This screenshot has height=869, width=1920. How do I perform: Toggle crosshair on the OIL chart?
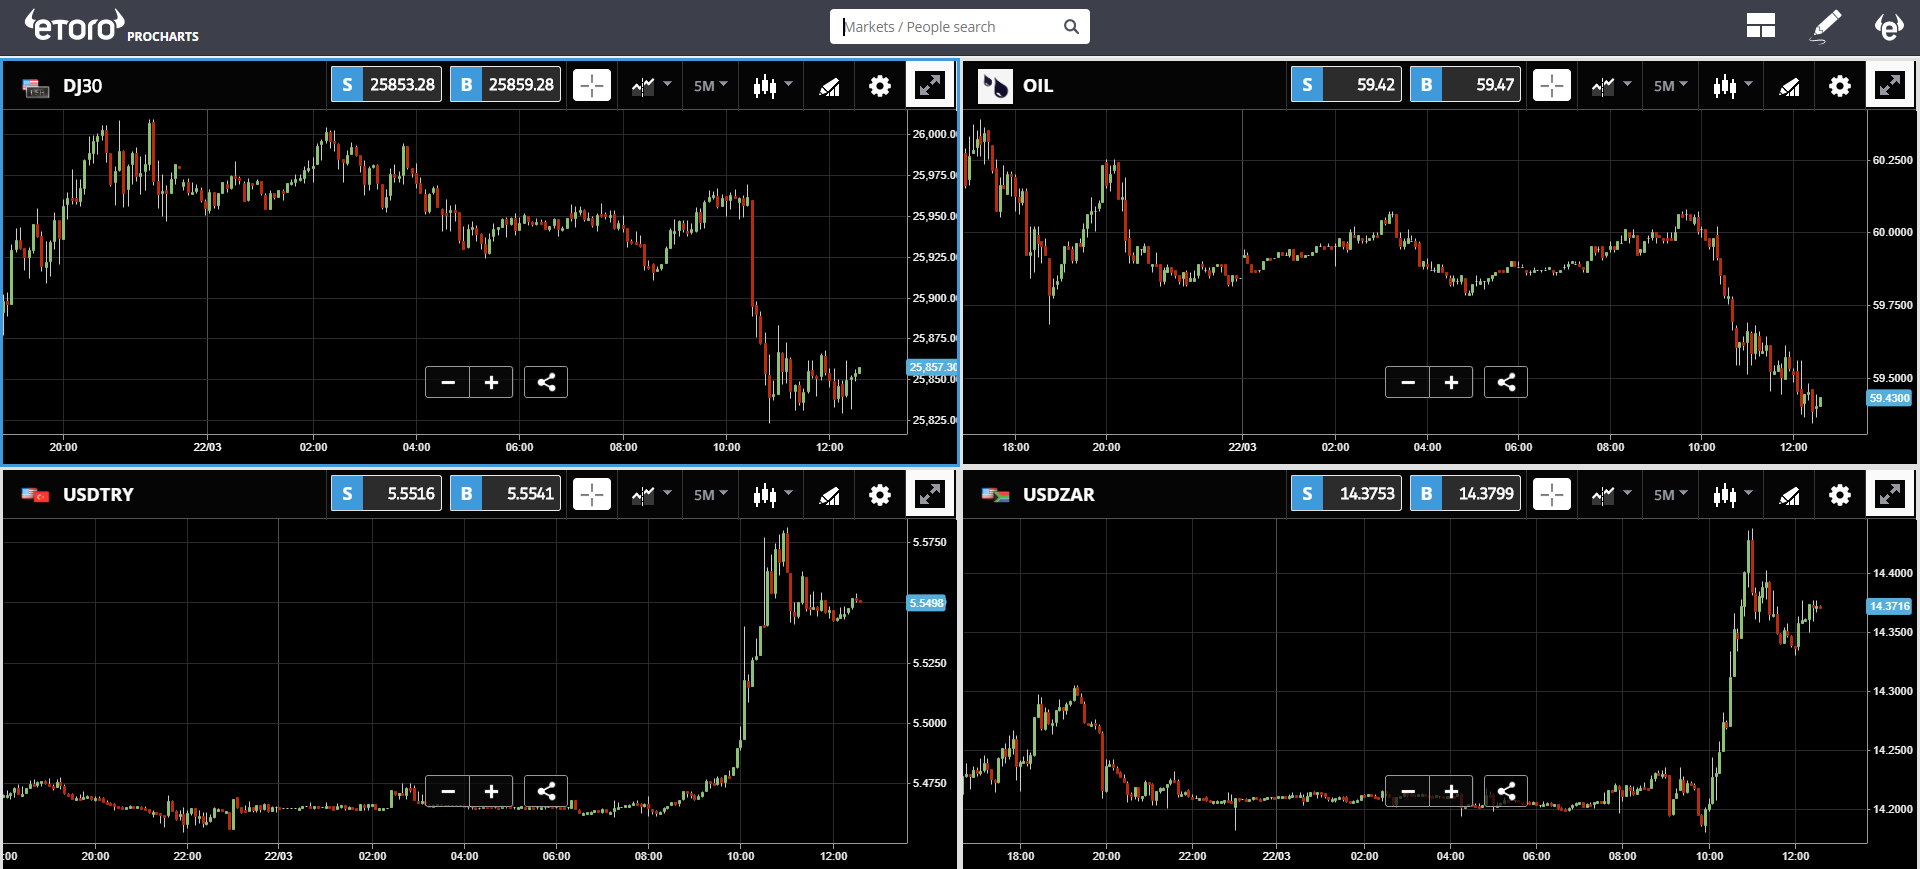point(1552,86)
